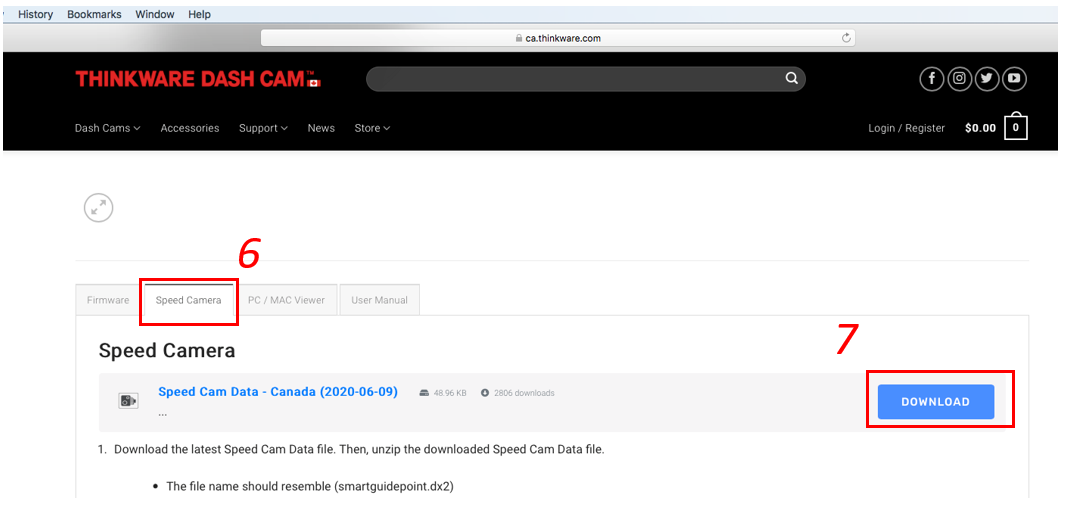Click the blue DOWNLOAD button
The width and height of the screenshot is (1066, 526).
click(935, 402)
